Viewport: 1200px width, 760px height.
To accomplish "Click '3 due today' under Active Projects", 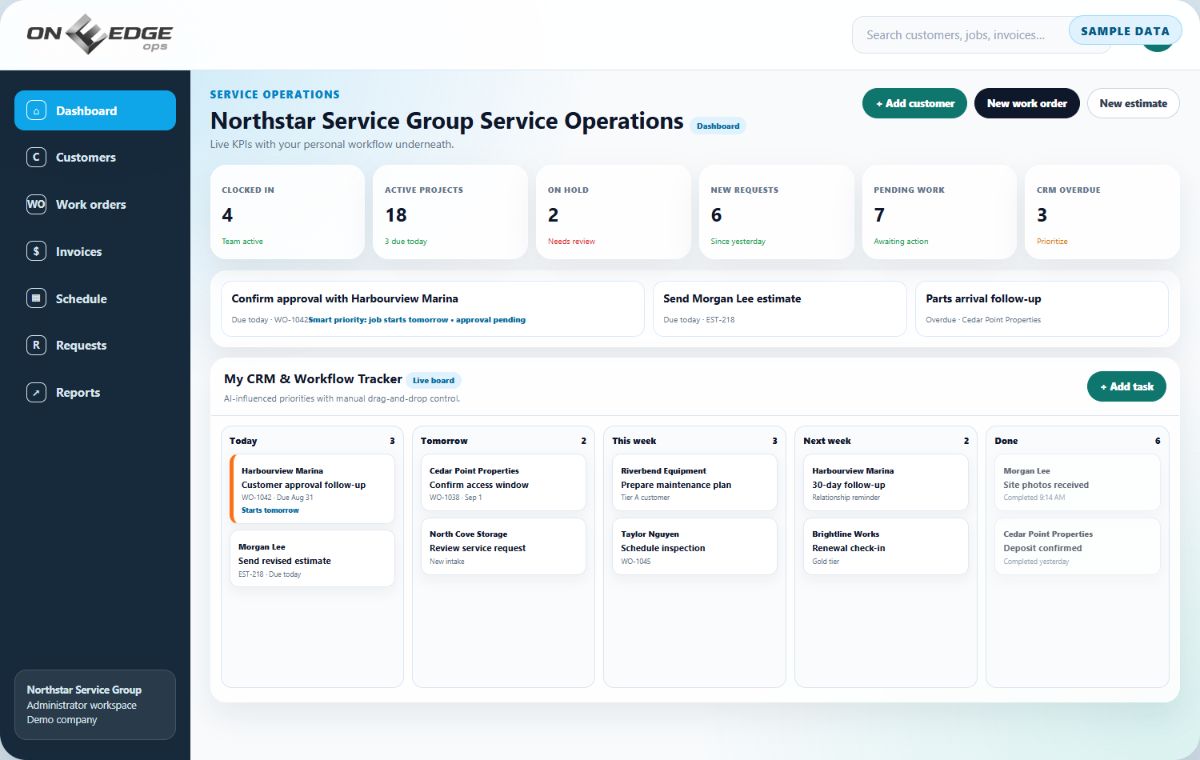I will point(406,241).
